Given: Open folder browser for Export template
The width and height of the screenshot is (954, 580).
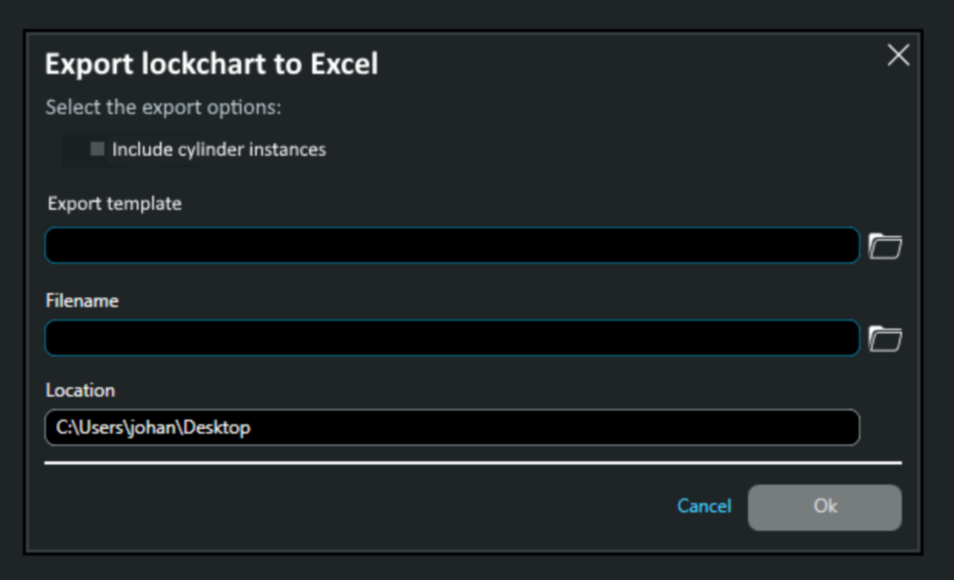Looking at the screenshot, I should click(x=885, y=246).
